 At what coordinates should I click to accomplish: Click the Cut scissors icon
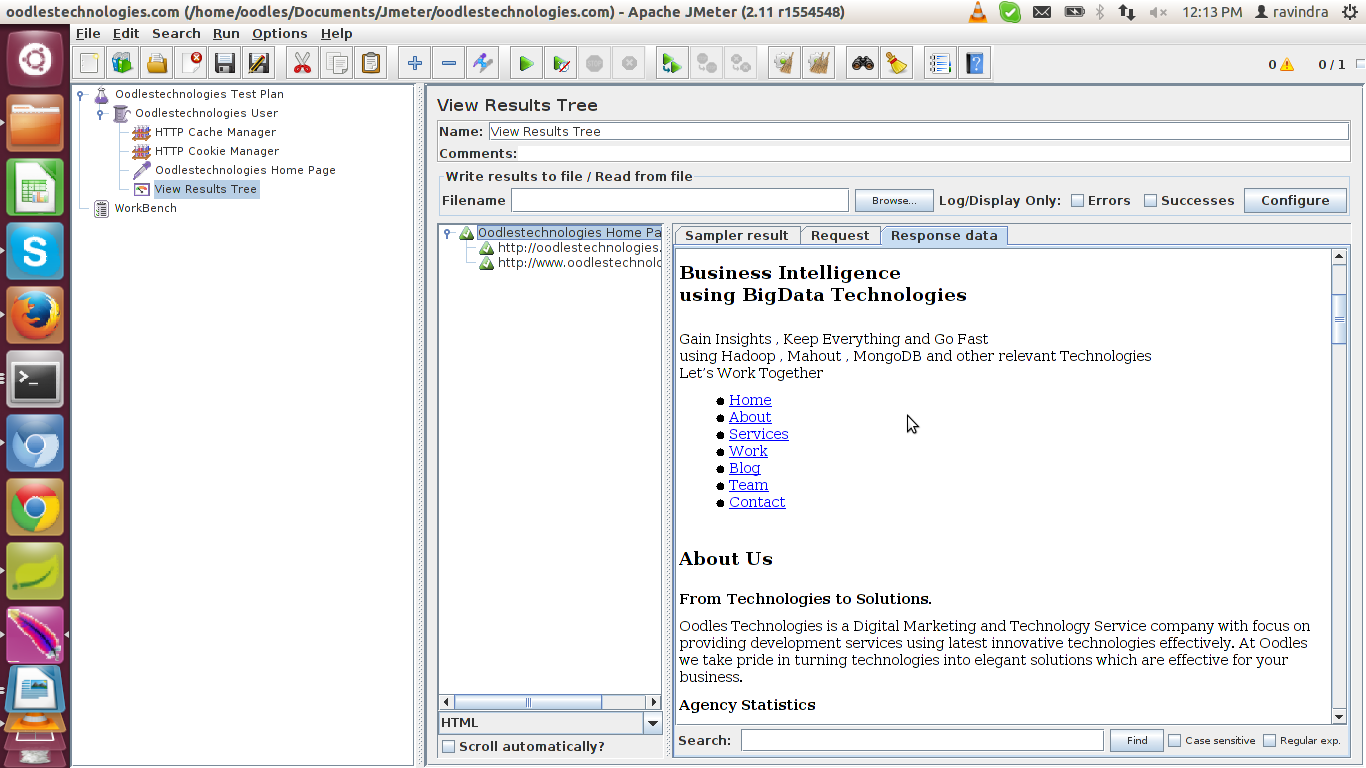302,64
